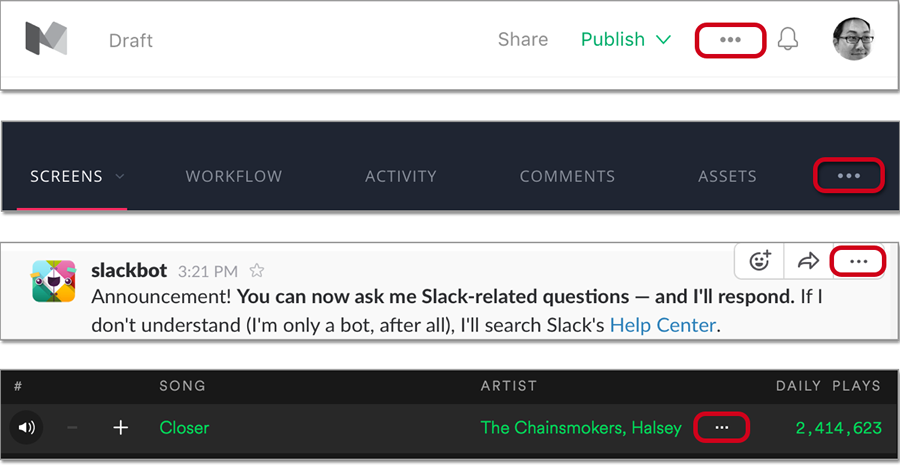Open the Activity tab
This screenshot has width=900, height=467.
point(400,176)
